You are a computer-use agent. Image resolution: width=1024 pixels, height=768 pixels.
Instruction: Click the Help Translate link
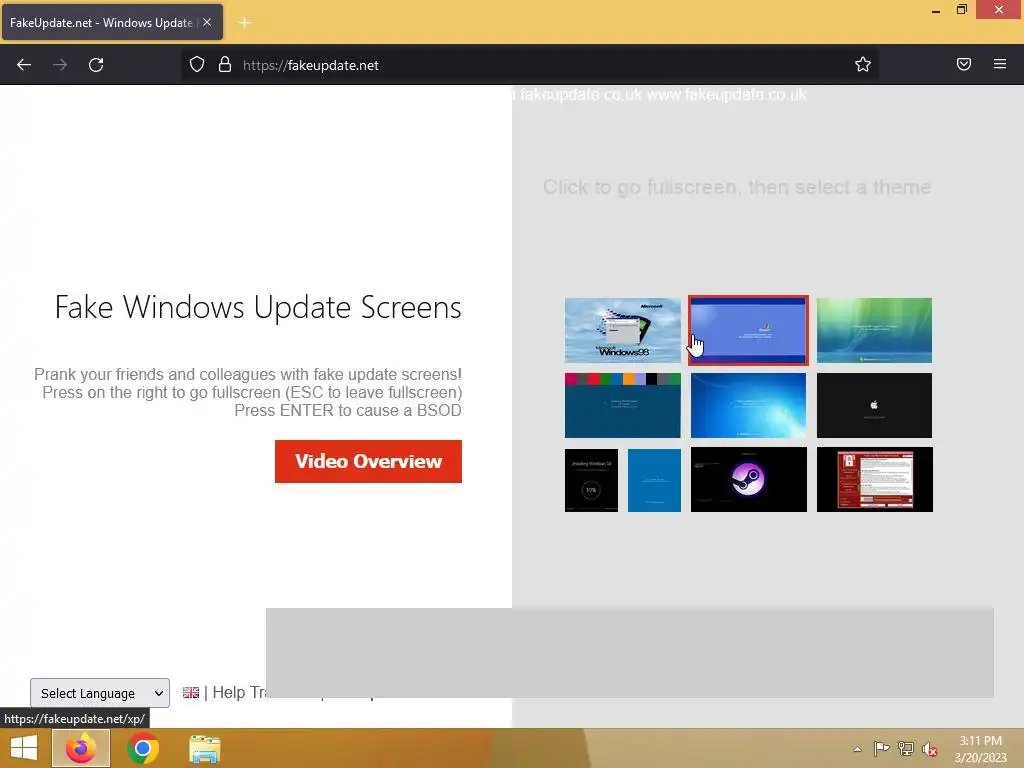click(239, 692)
